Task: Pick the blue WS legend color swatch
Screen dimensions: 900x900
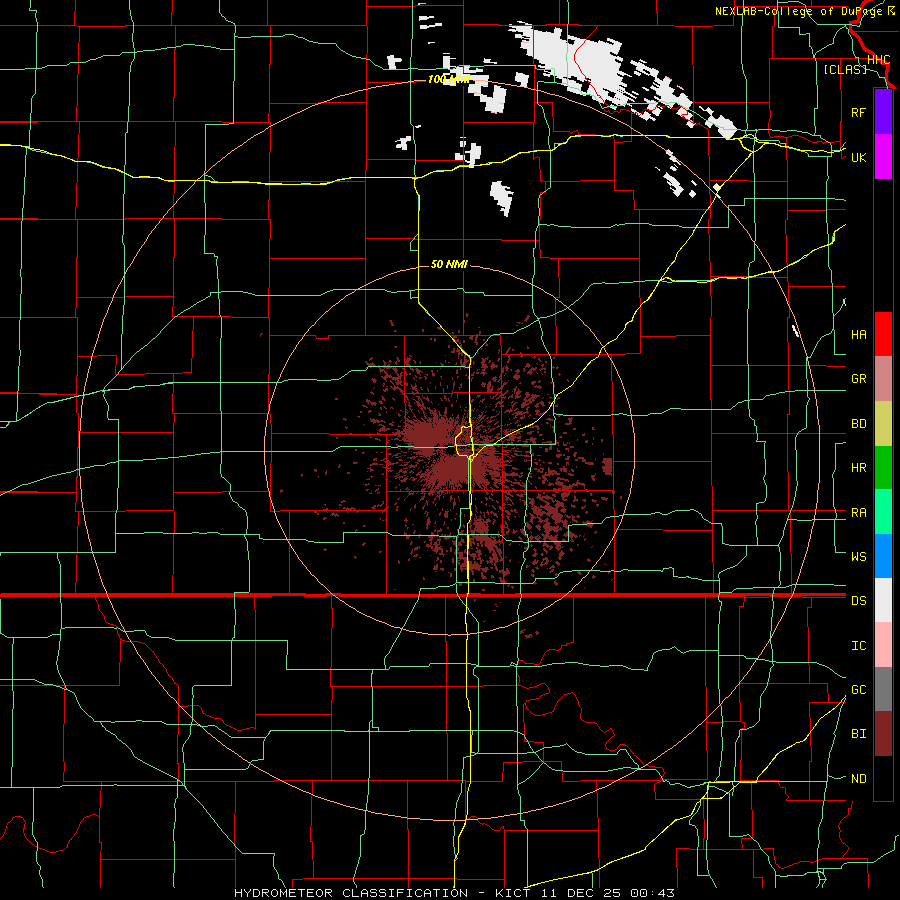Action: (x=883, y=556)
